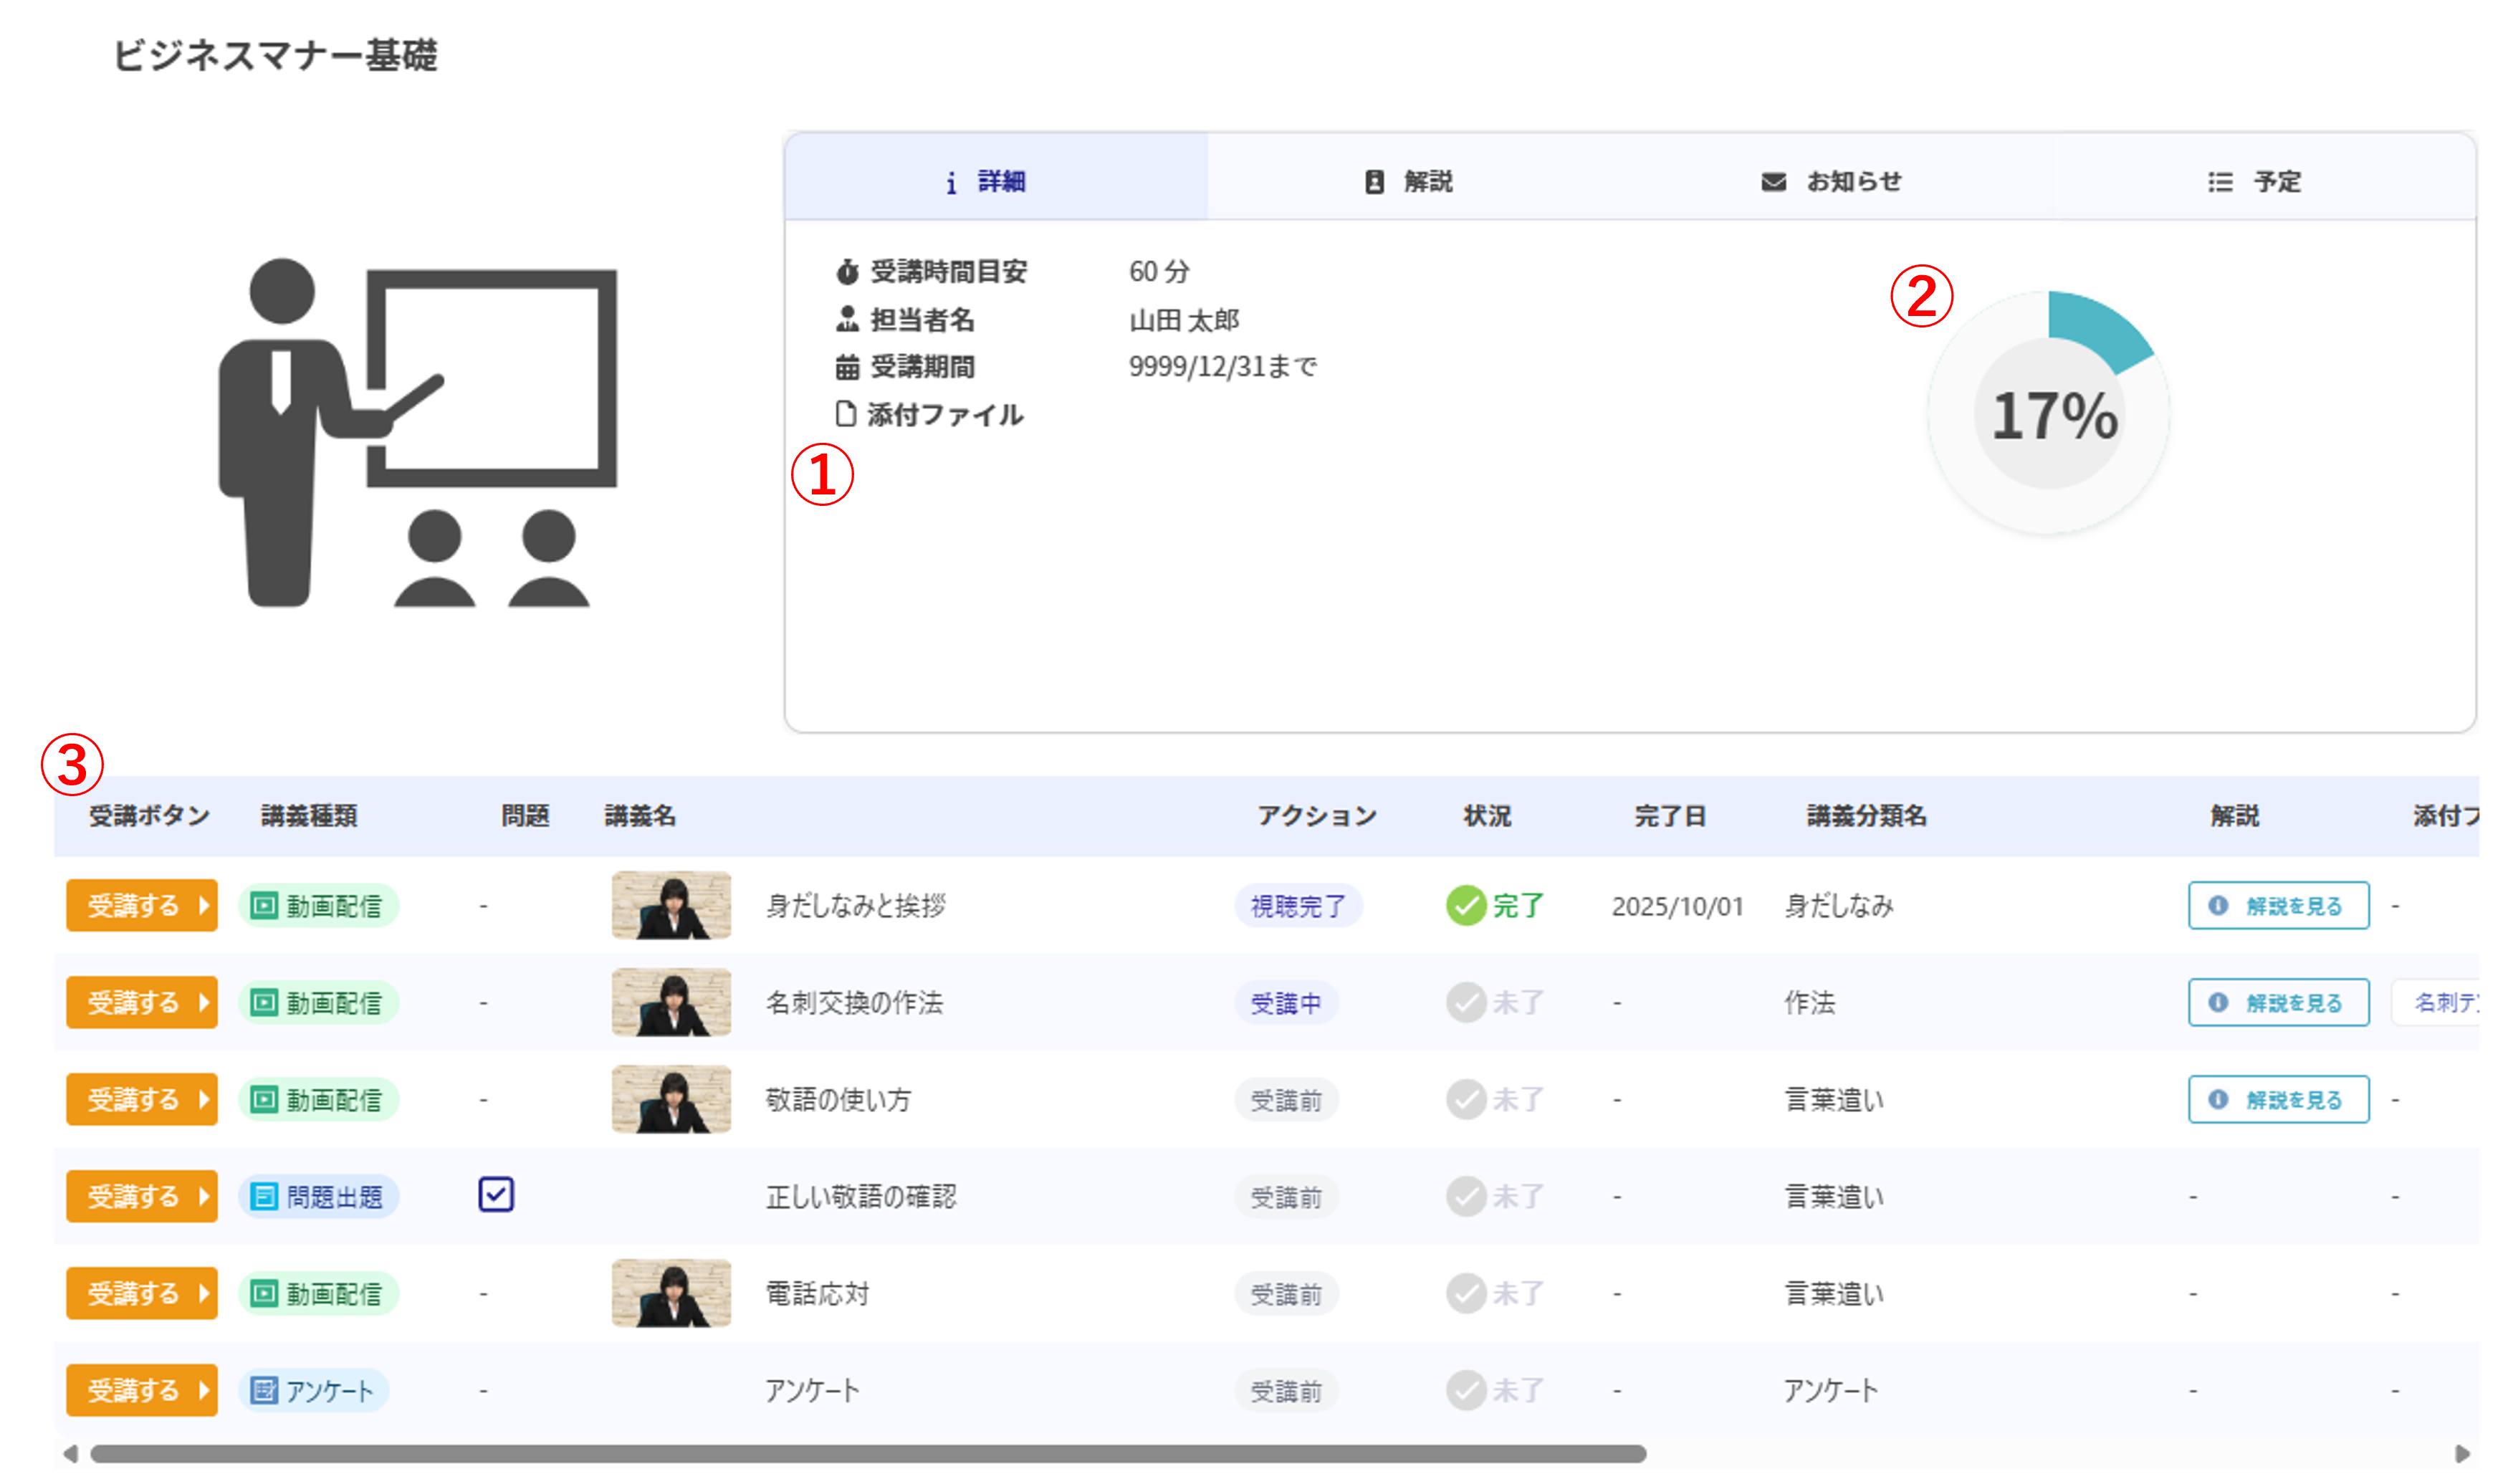Click the file icon beside 添付ファイル

[846, 414]
